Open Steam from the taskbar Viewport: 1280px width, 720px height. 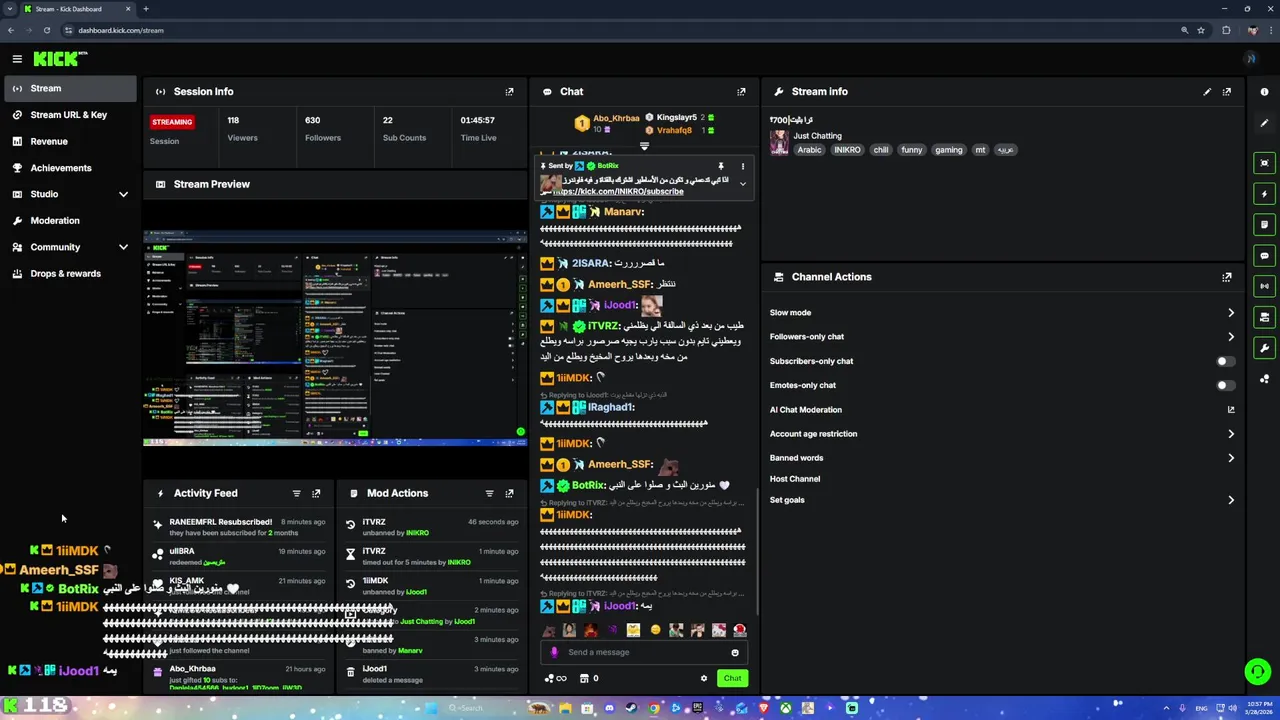click(x=631, y=708)
